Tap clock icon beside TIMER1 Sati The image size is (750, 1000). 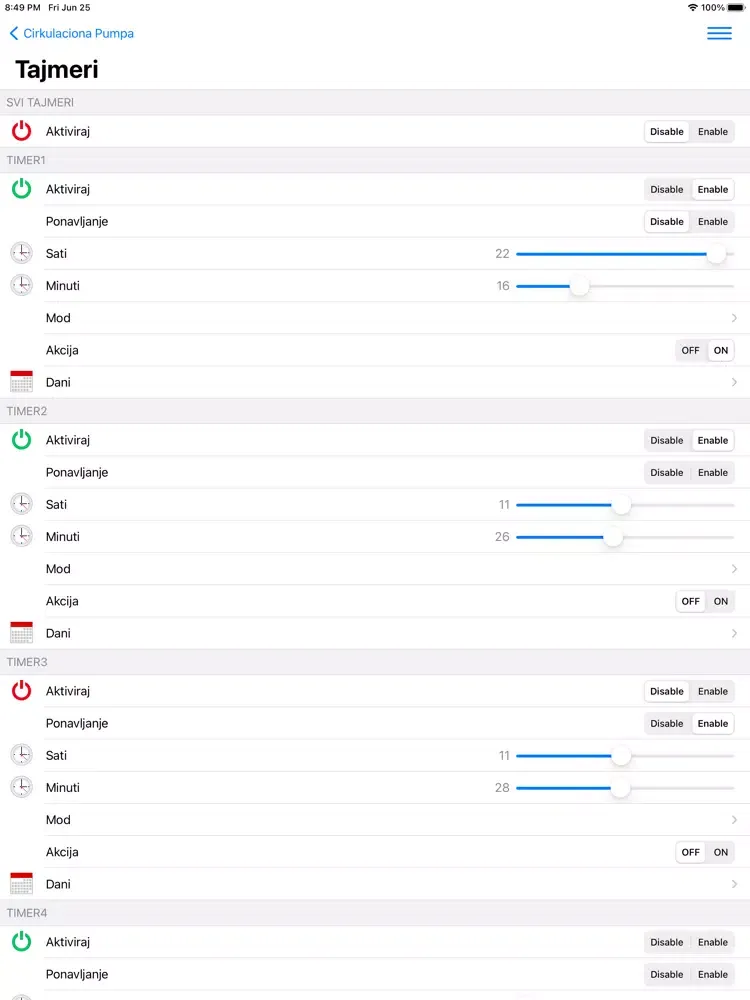click(x=22, y=253)
